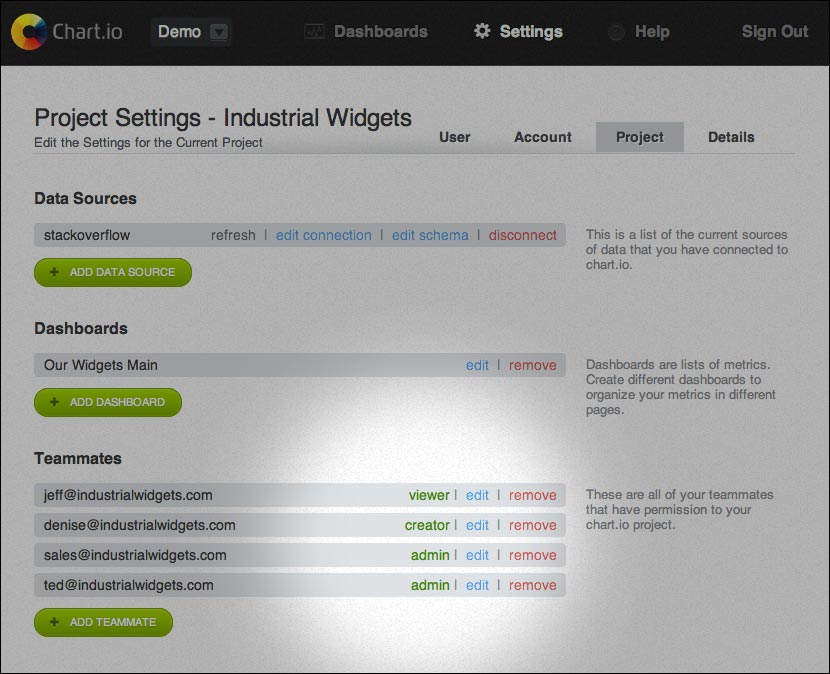Screen dimensions: 830x674
Task: Click the Chart.io logo icon
Action: (x=30, y=32)
